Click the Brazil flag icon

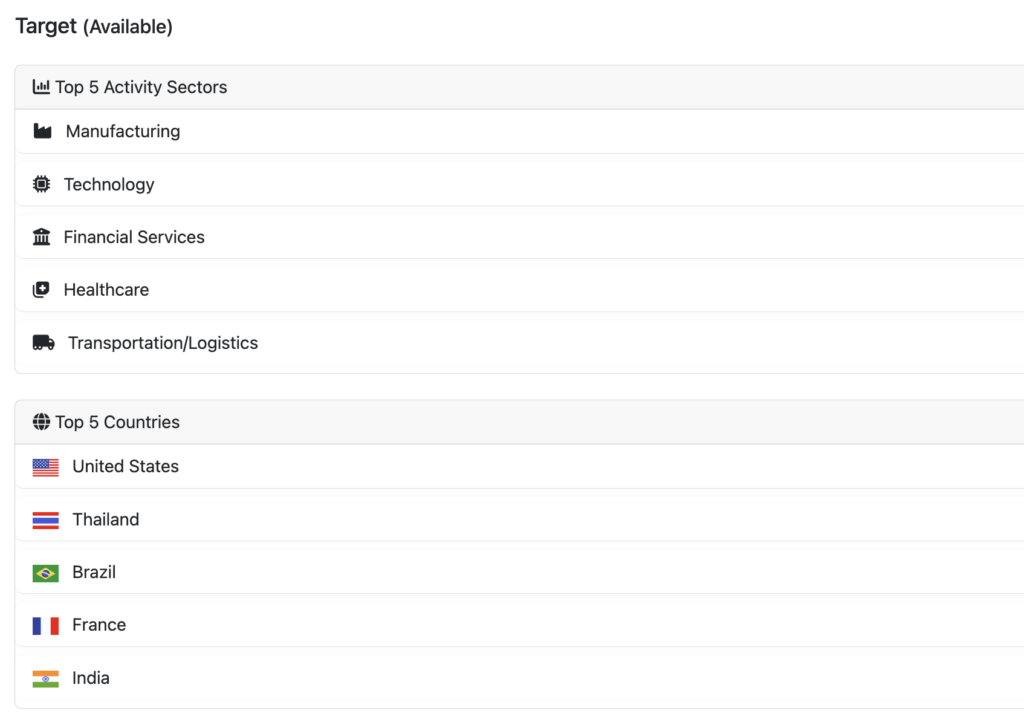pos(45,573)
